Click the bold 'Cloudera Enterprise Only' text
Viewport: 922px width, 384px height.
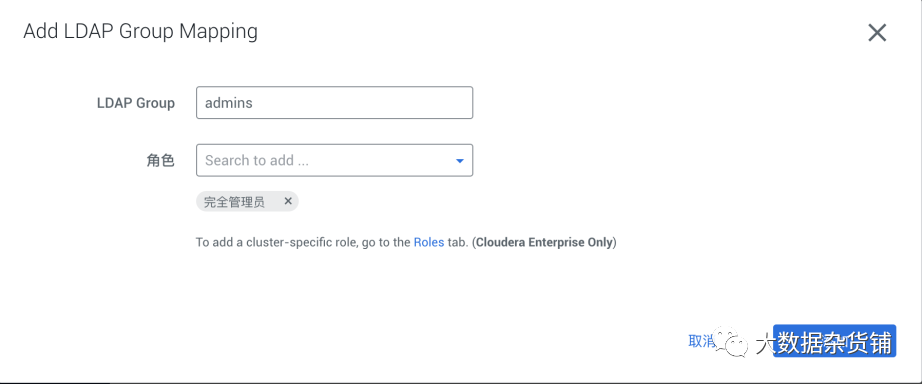[x=544, y=242]
